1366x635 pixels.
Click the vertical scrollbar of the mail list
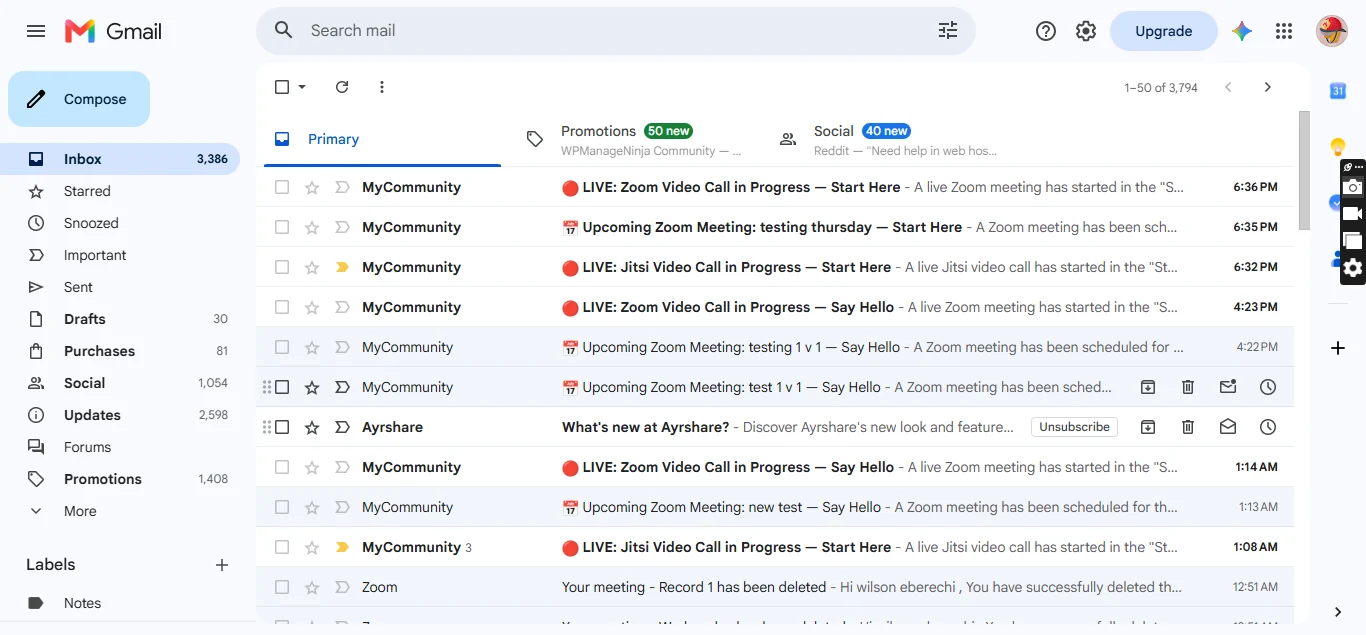coord(1303,170)
